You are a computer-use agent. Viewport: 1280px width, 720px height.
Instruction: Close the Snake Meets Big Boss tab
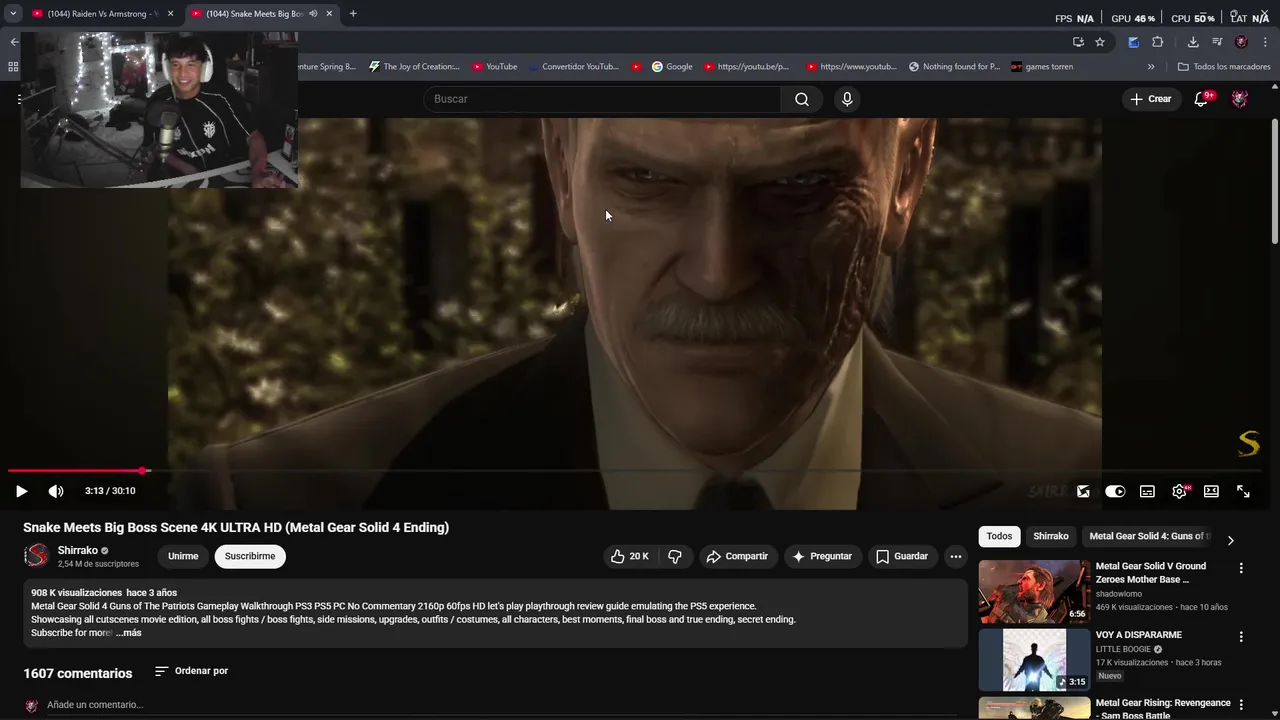(329, 14)
